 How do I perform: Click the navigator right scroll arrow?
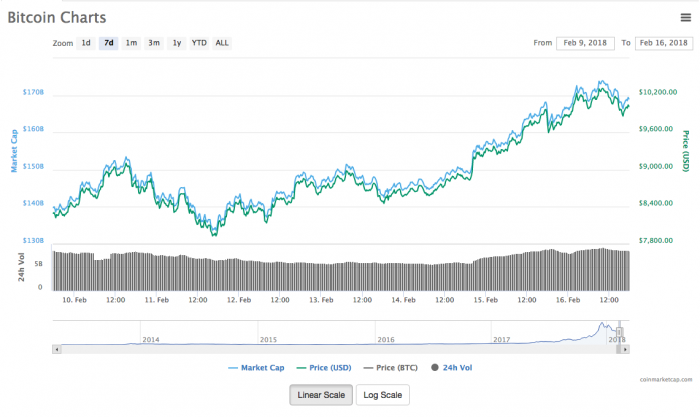[x=625, y=350]
